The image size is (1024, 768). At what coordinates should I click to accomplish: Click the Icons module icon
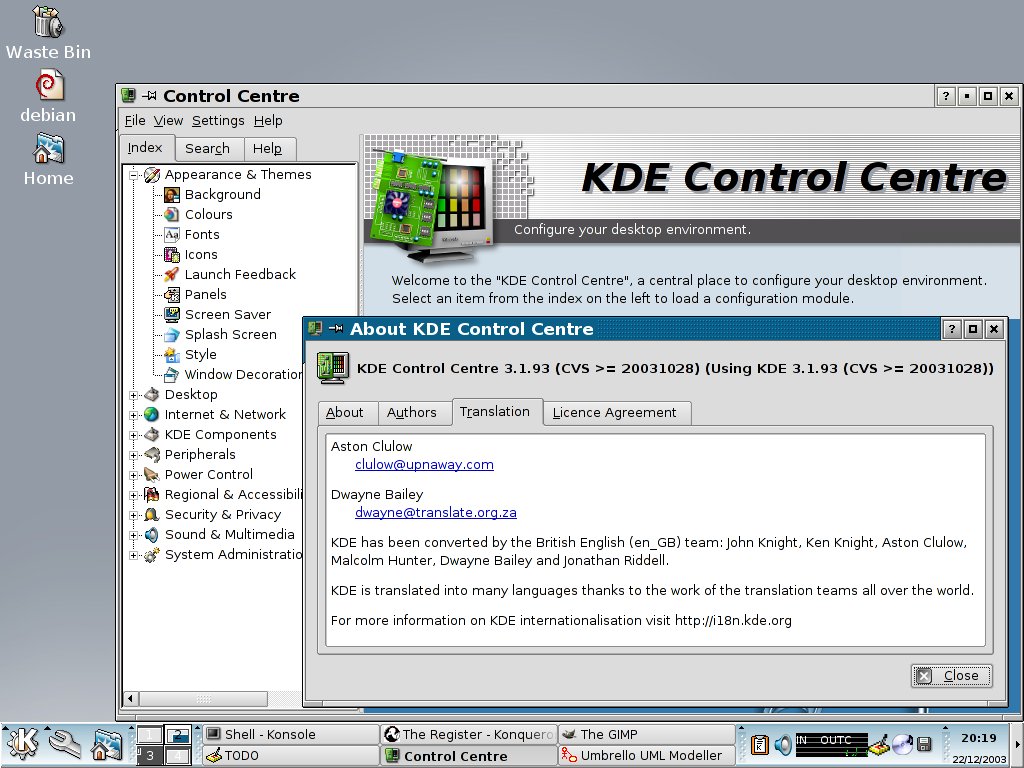pos(172,255)
